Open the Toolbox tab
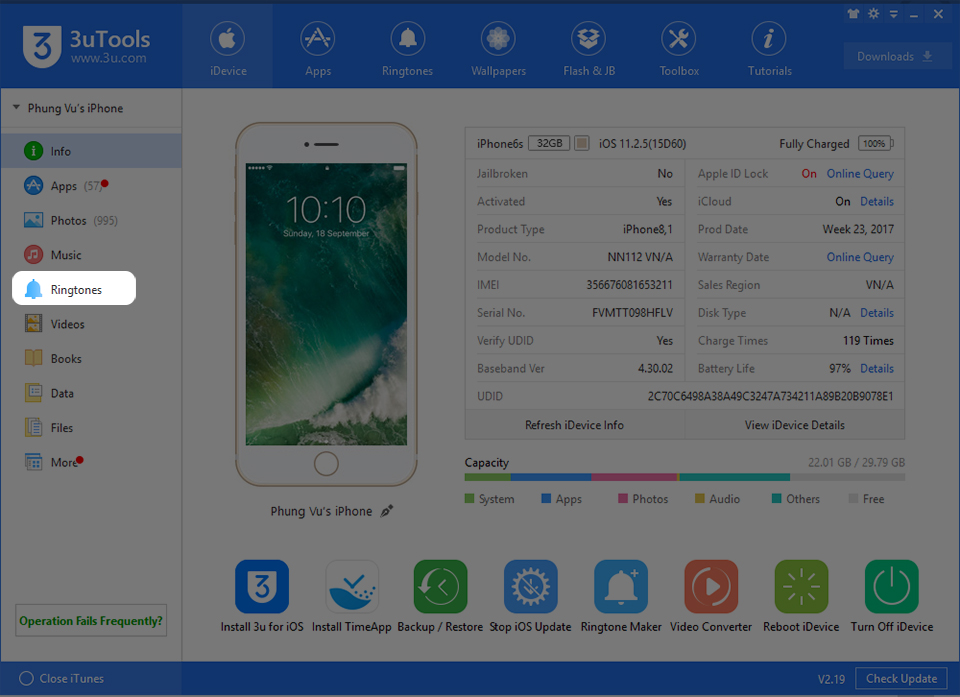 679,48
